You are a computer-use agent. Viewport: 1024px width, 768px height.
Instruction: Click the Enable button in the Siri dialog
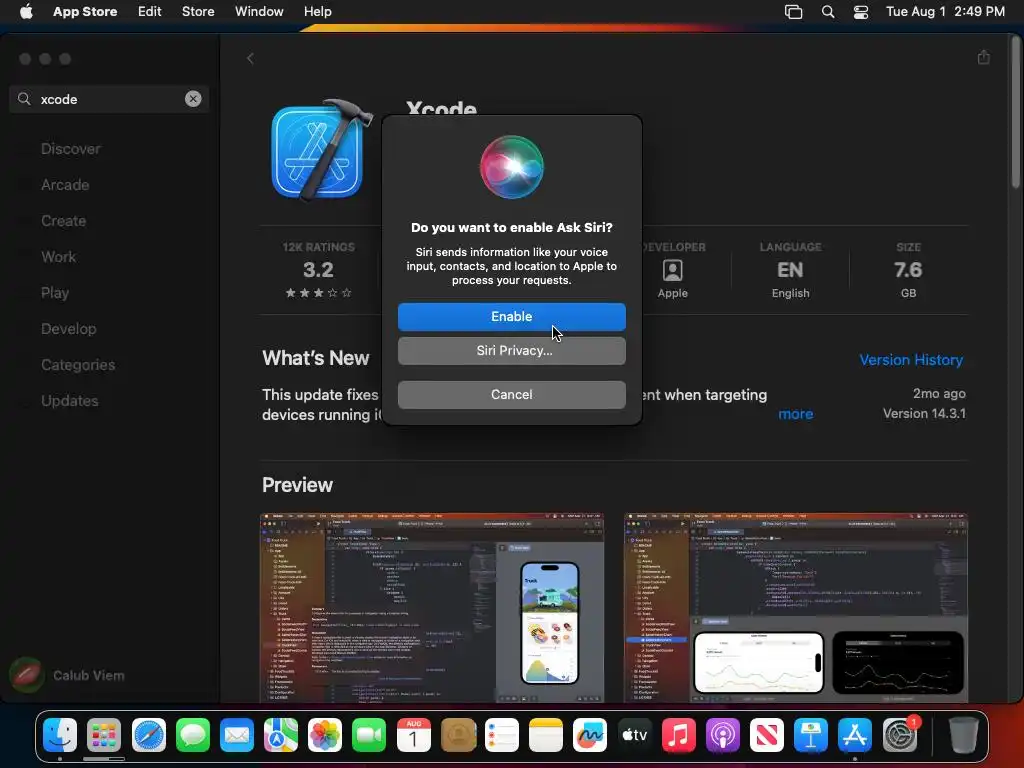point(511,317)
